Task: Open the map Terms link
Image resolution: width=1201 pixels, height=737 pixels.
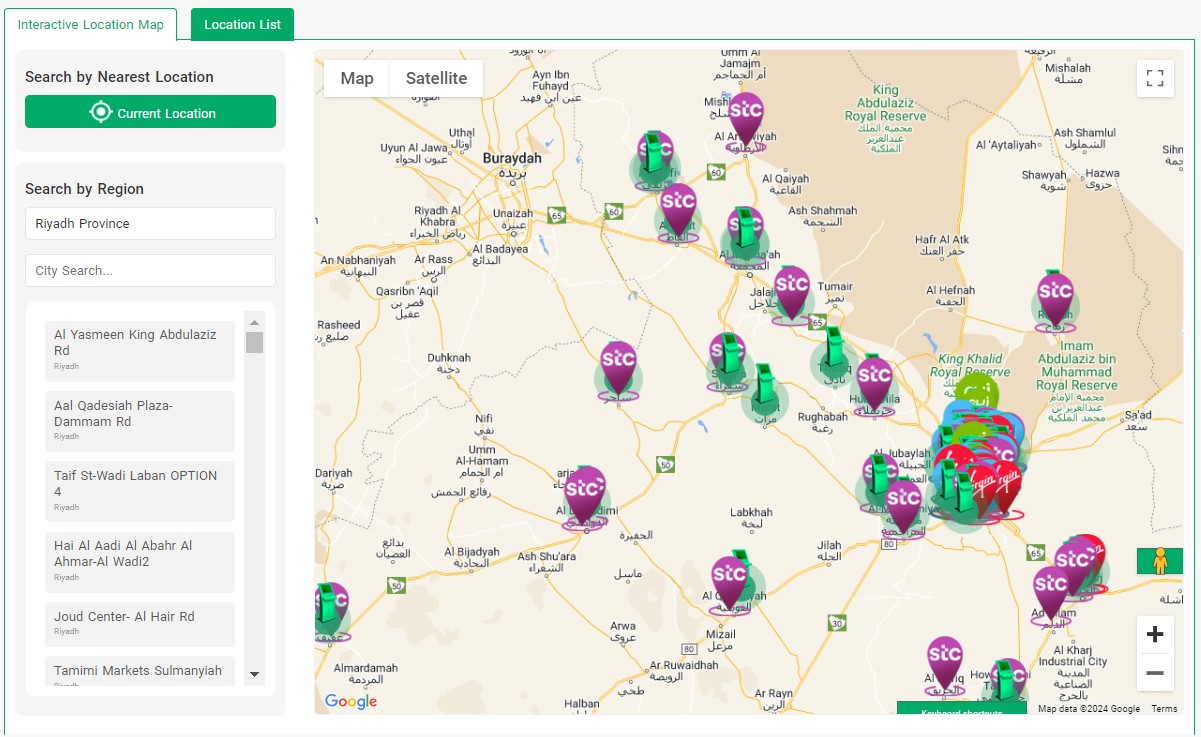Action: 1164,709
